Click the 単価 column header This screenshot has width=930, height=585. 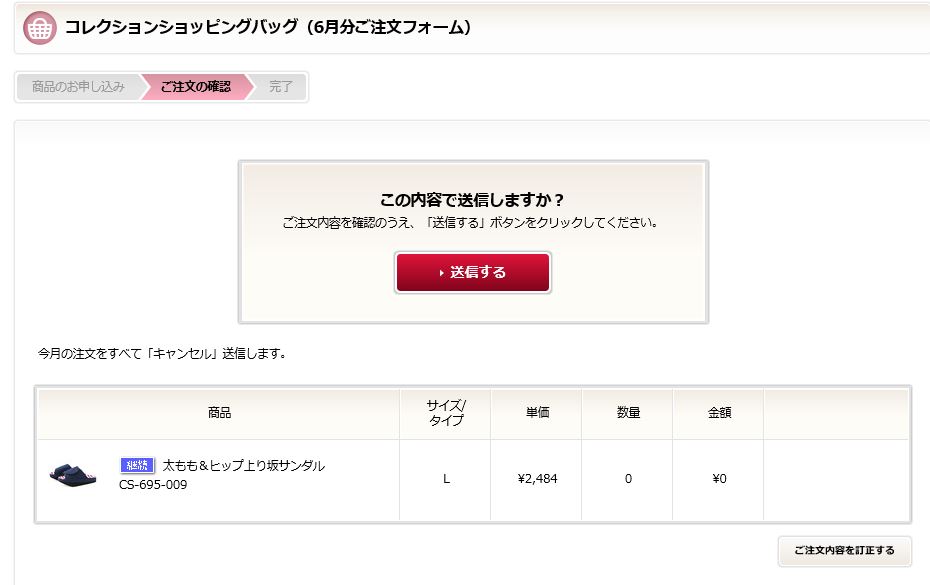tap(537, 413)
